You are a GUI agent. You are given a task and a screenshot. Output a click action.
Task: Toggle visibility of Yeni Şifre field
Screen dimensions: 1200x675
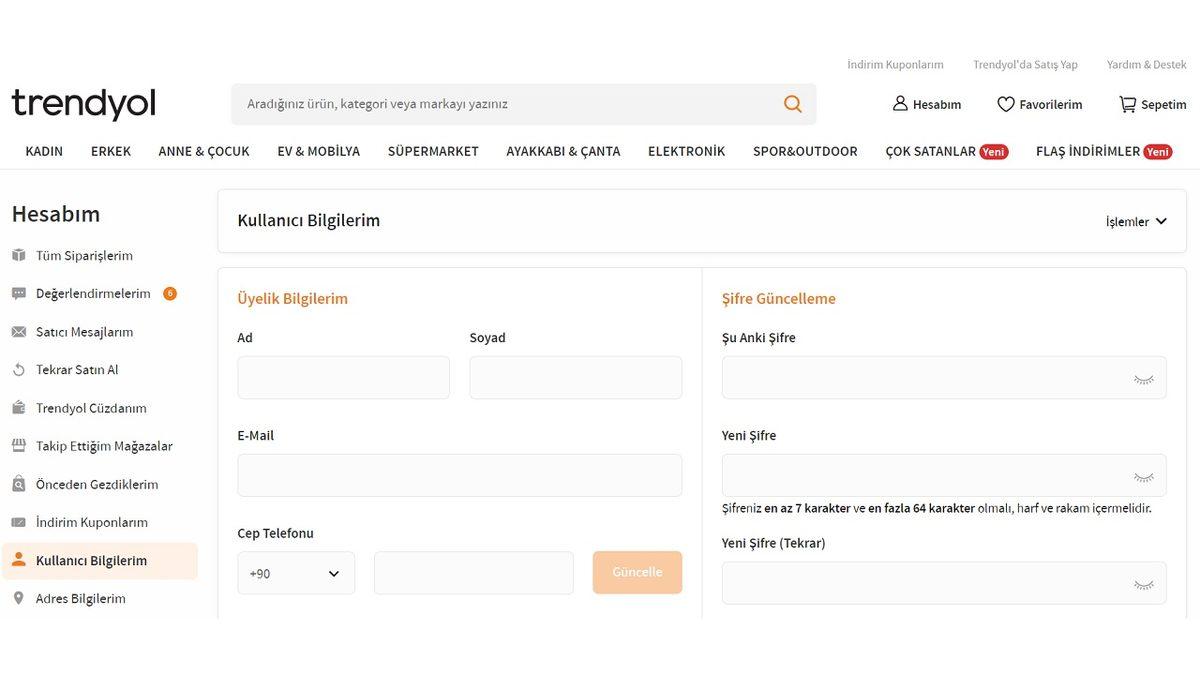(1143, 477)
